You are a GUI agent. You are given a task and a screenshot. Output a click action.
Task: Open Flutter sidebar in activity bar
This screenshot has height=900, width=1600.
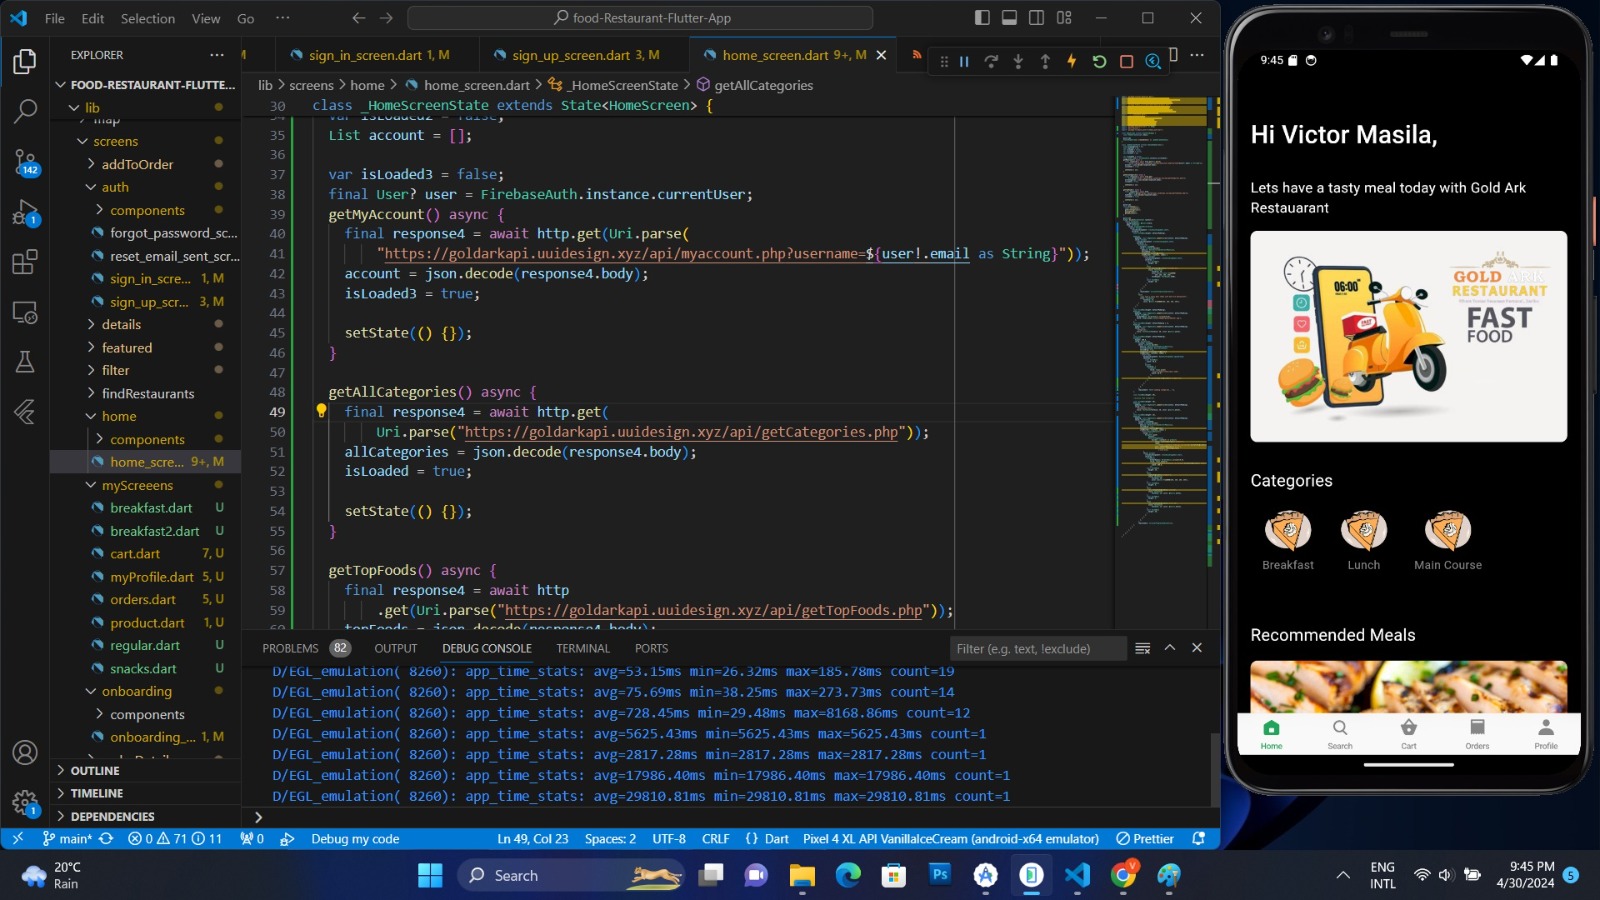coord(25,412)
